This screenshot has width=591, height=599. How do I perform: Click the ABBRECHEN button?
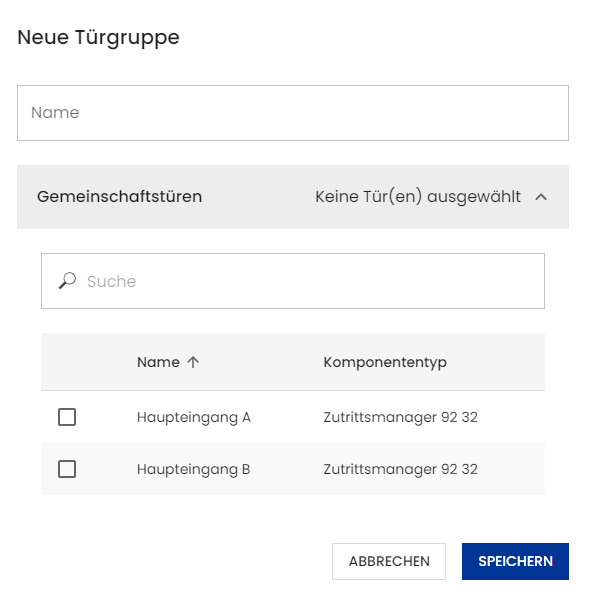(x=389, y=561)
